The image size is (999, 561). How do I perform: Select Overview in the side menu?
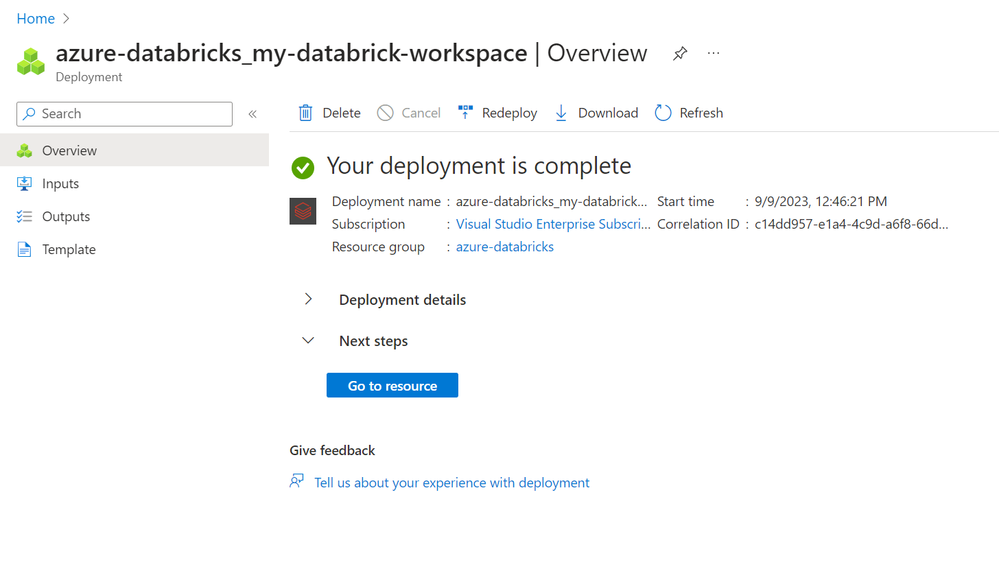134,150
